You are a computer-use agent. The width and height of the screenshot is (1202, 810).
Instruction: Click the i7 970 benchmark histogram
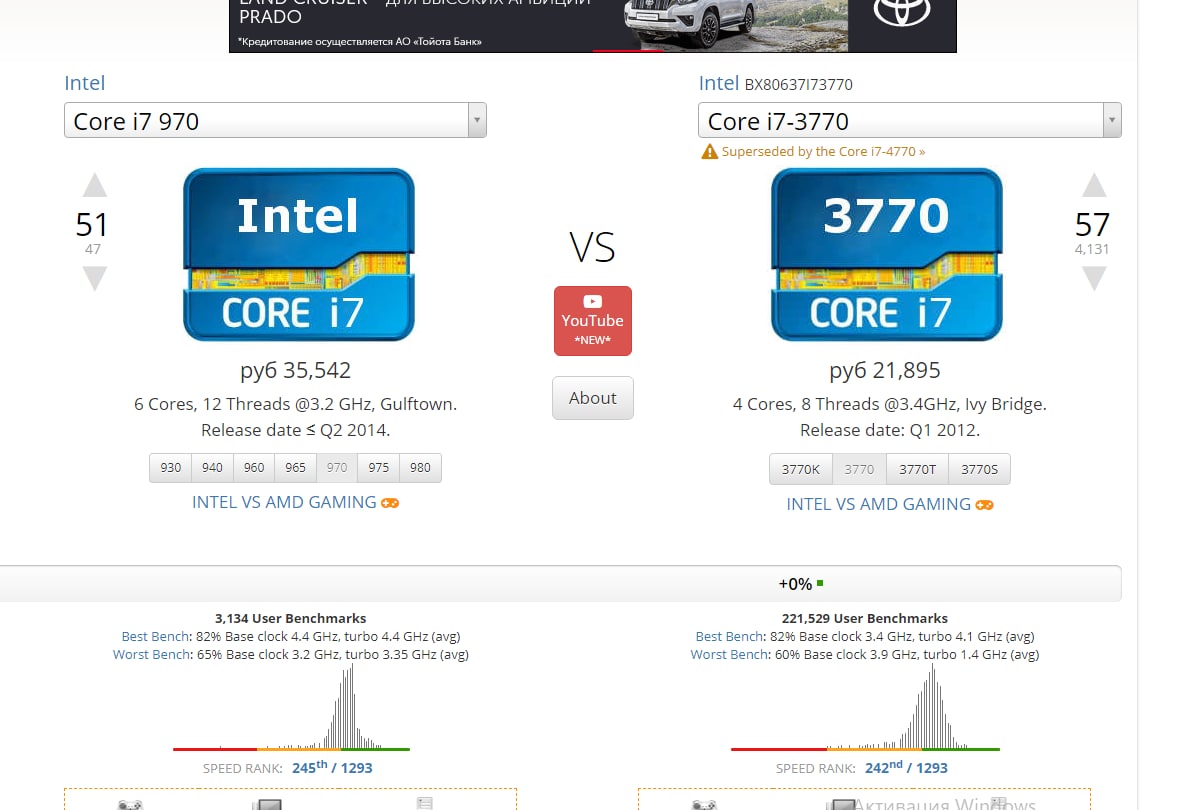[291, 707]
